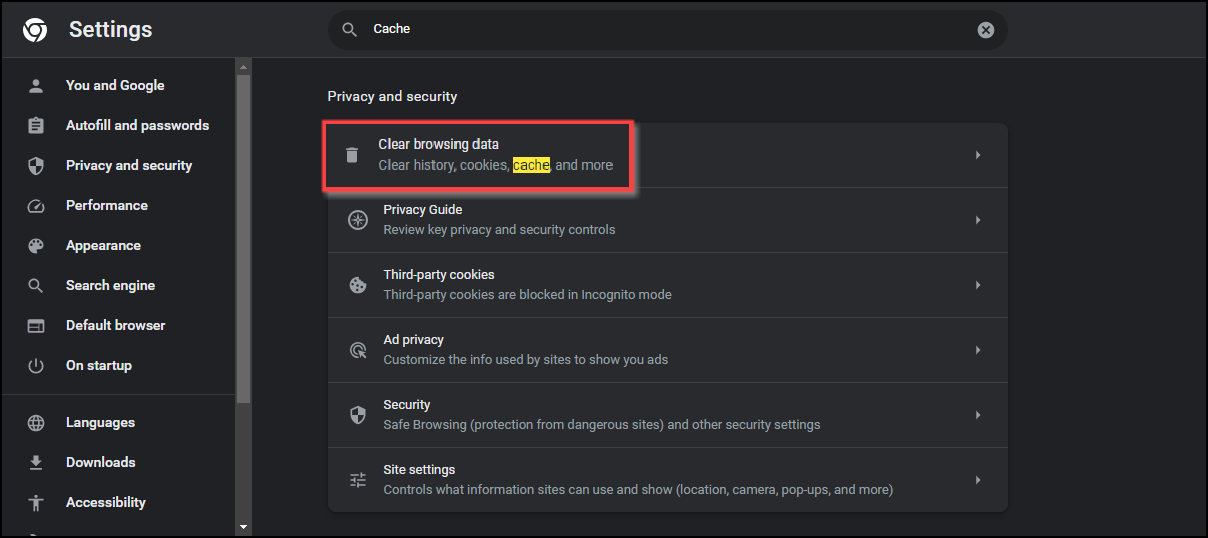Open Performance in the sidebar

pos(106,205)
